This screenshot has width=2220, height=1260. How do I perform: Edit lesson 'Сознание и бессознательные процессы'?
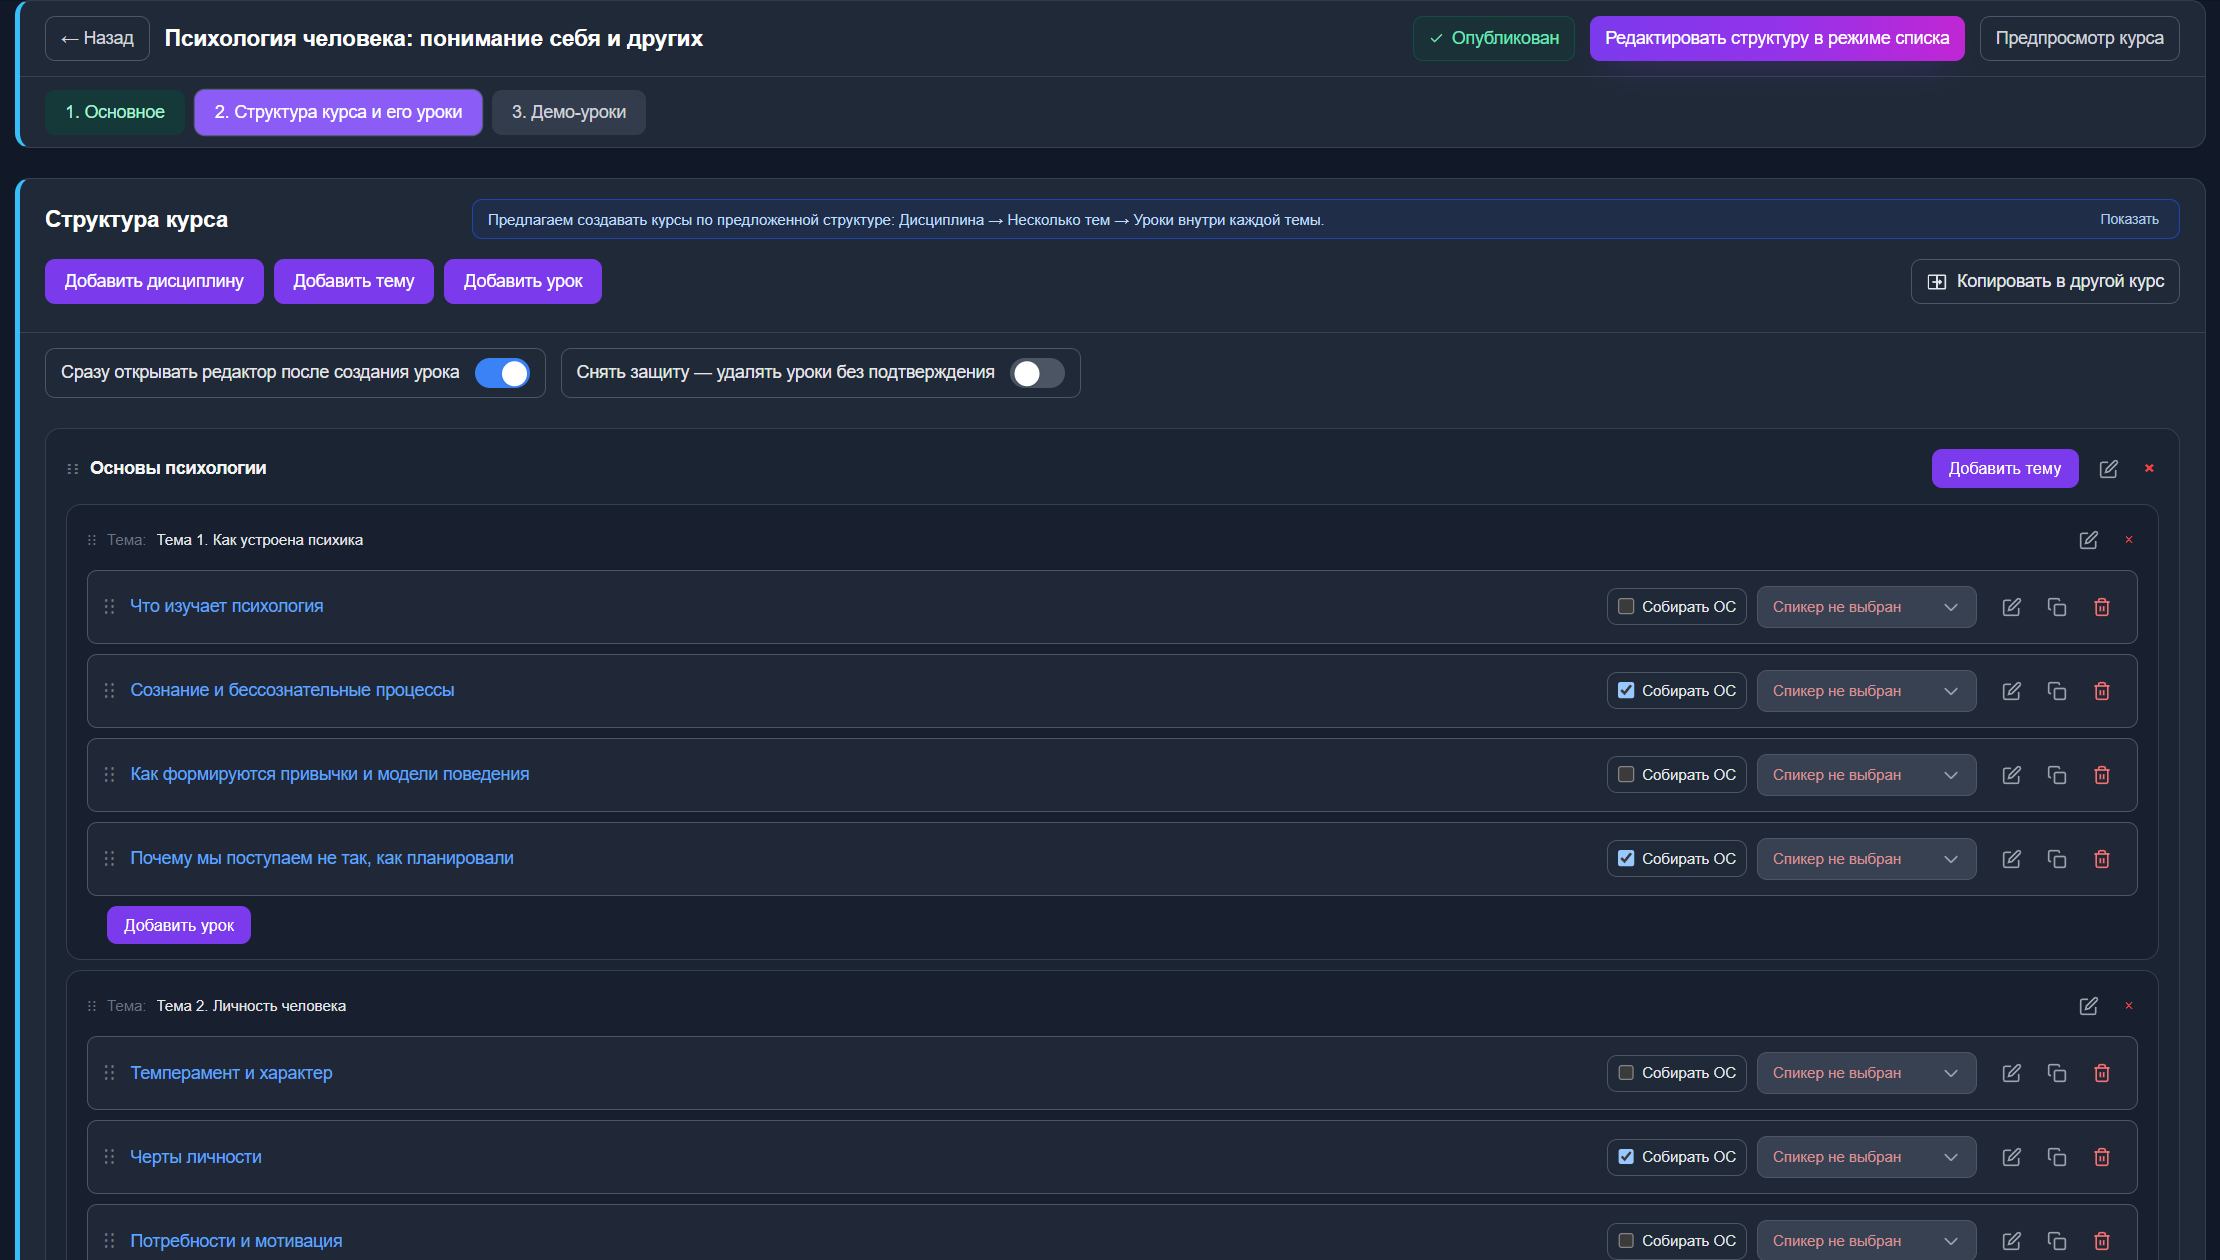point(2012,691)
